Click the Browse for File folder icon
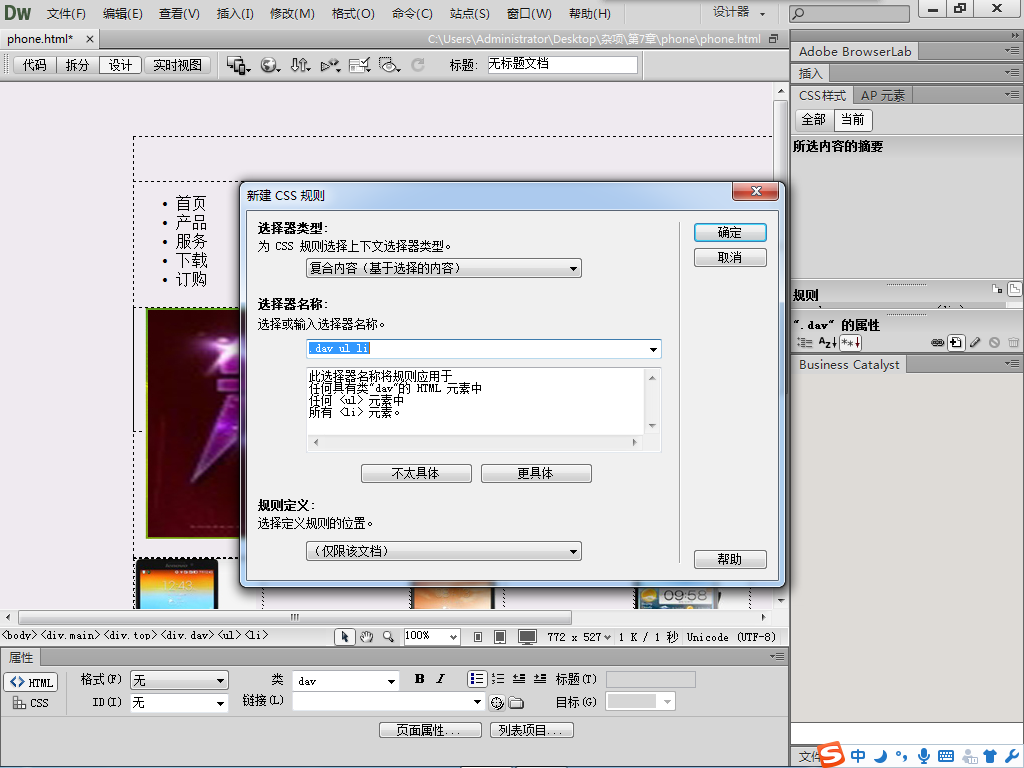Screen dimensions: 1024x768 click(517, 703)
